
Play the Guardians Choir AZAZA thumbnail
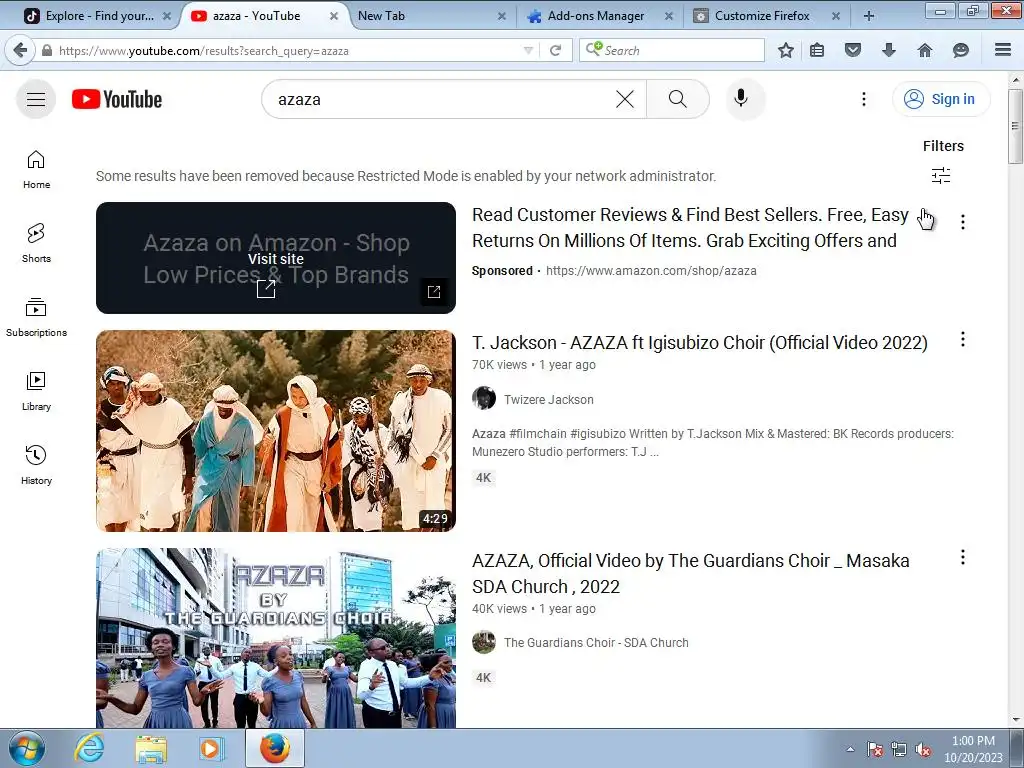coord(276,638)
